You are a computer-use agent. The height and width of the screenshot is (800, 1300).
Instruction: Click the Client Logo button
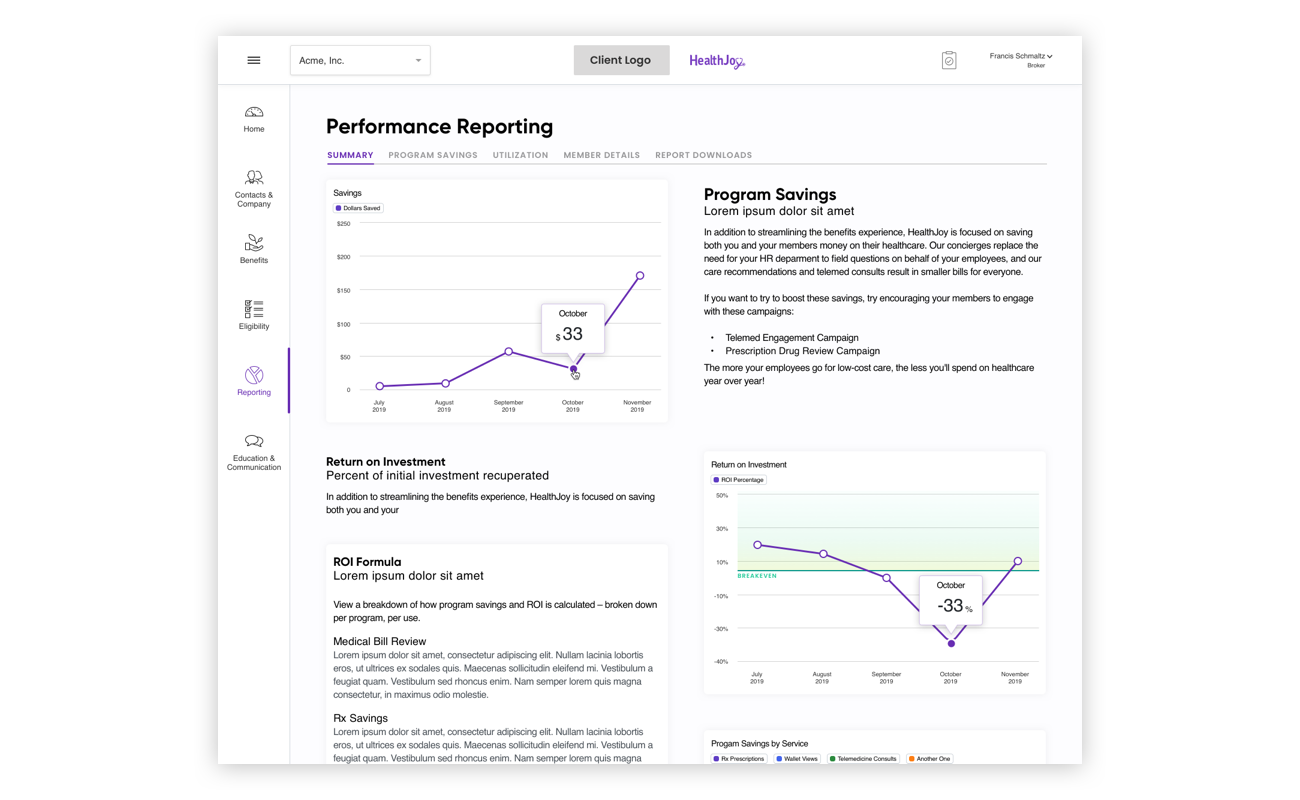(x=621, y=60)
